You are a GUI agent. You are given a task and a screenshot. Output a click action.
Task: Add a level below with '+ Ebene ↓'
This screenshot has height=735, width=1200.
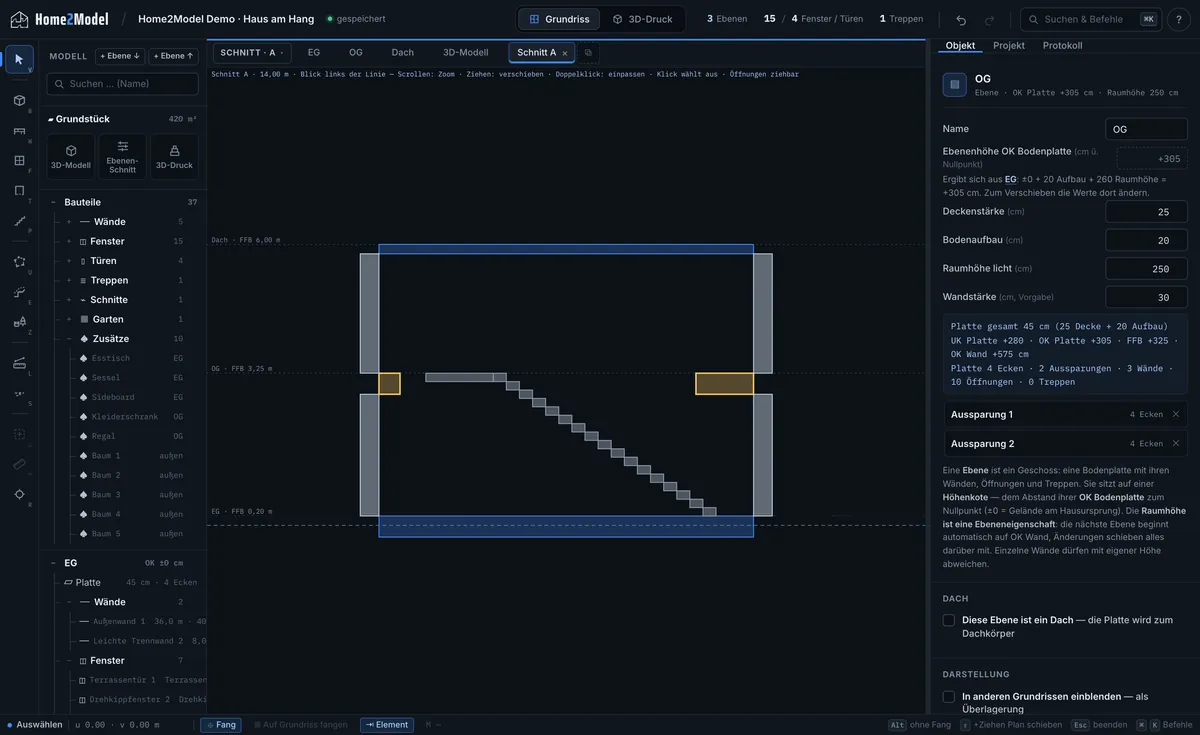(120, 56)
